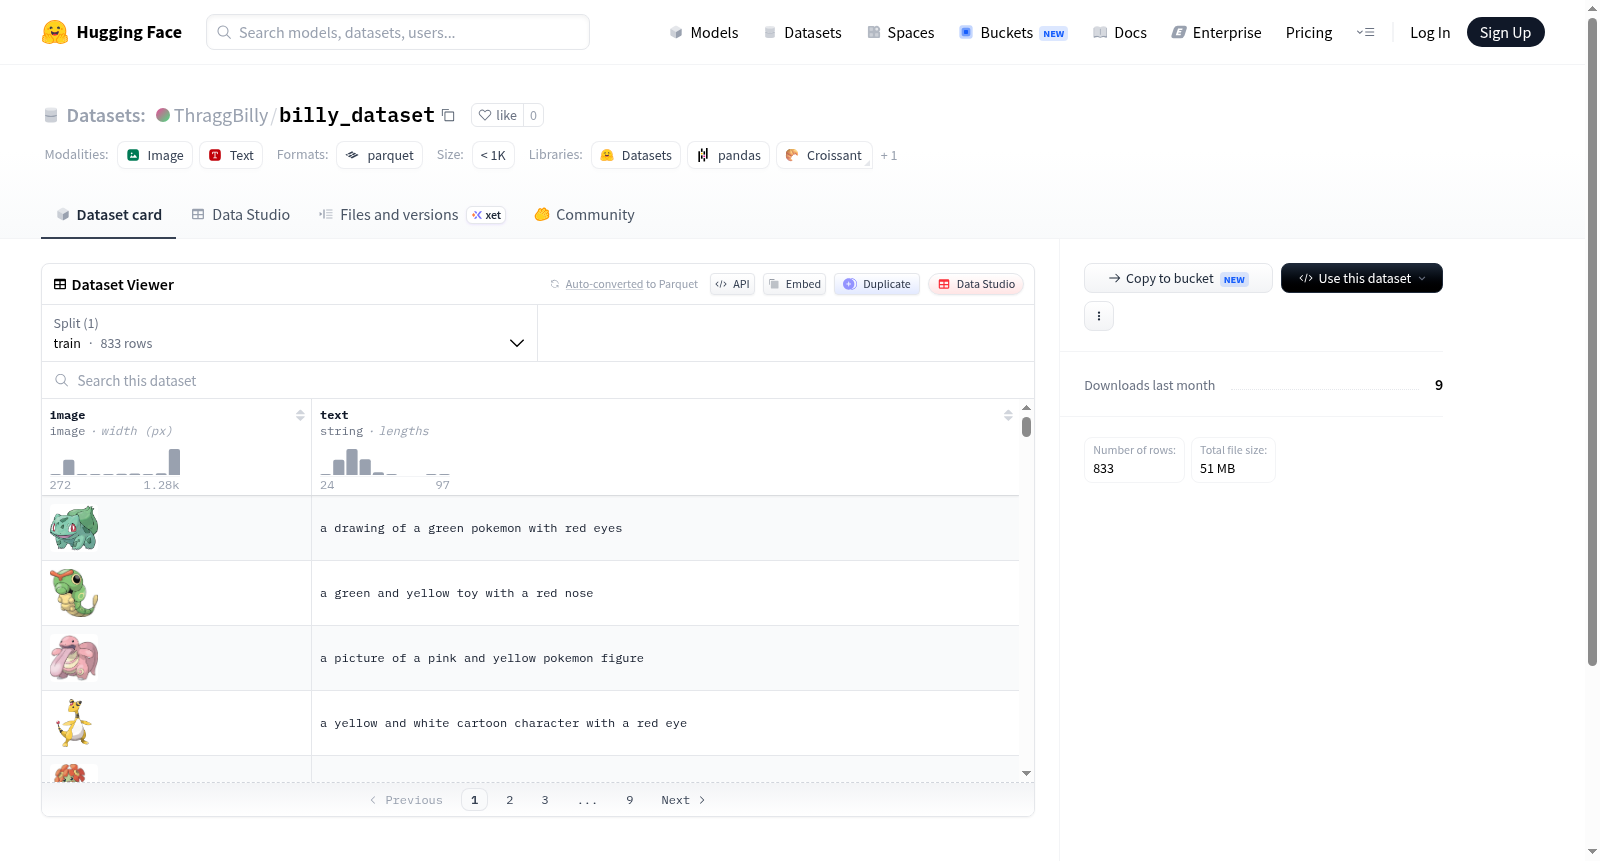Open the additional navigation menu icon
Screen dimensions: 1600x861
click(x=1365, y=33)
